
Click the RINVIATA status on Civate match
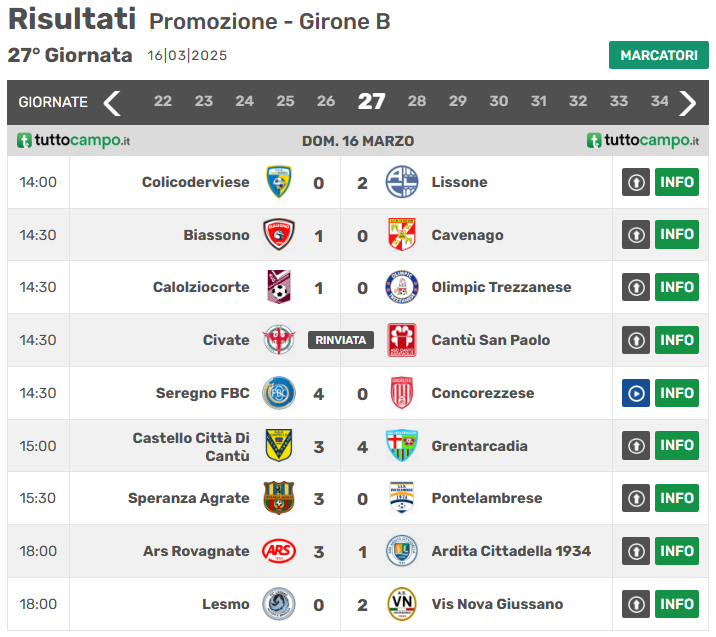pos(340,340)
